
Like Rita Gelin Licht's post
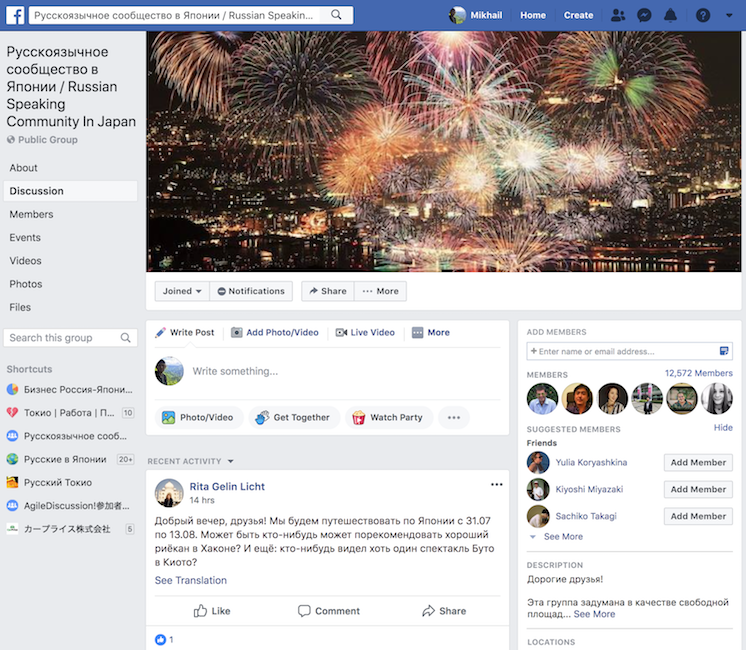click(212, 611)
